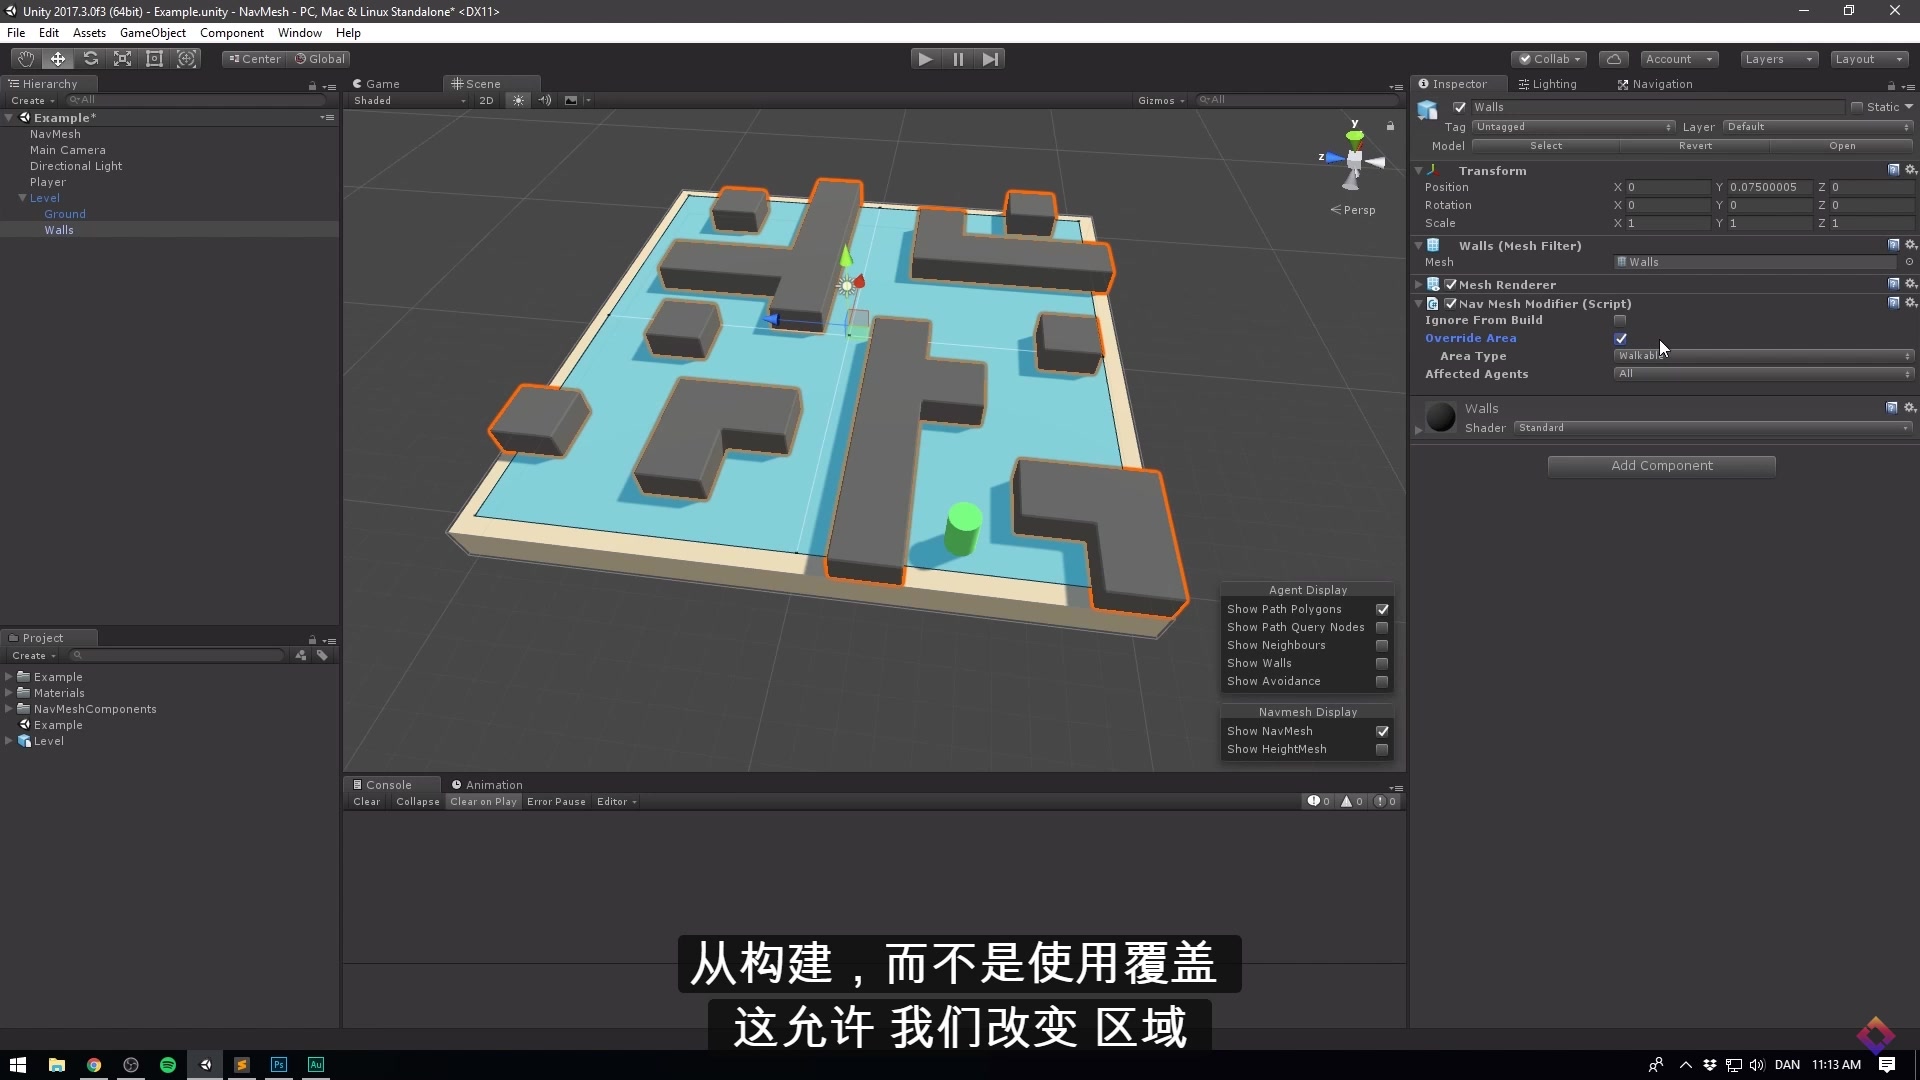Enable Show Walls in Agent Display
This screenshot has width=1920, height=1080.
coord(1382,663)
